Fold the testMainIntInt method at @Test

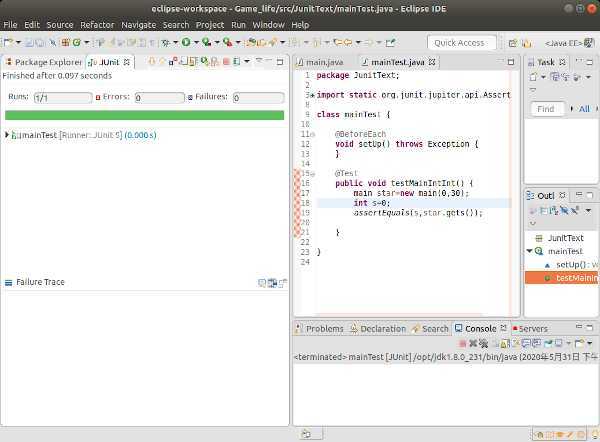[311, 173]
